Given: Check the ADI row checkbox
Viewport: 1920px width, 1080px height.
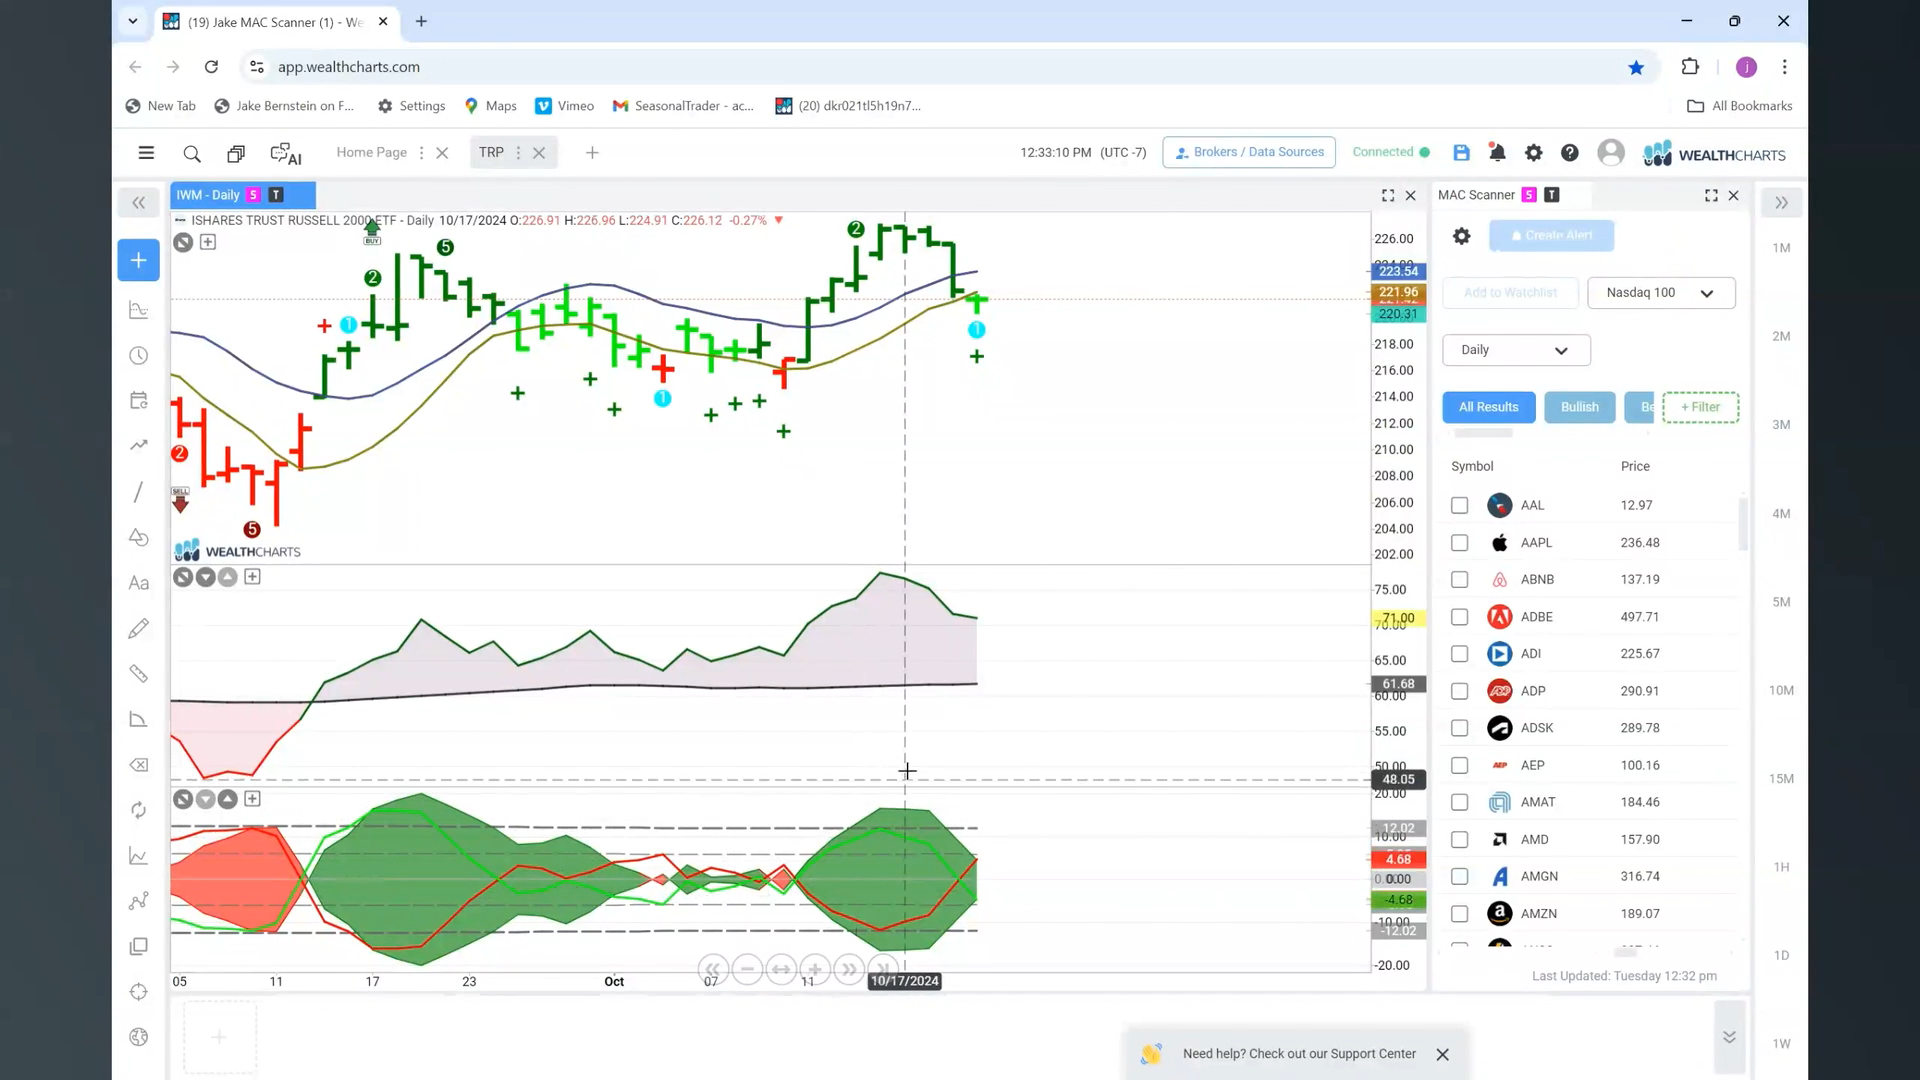Looking at the screenshot, I should click(1459, 654).
